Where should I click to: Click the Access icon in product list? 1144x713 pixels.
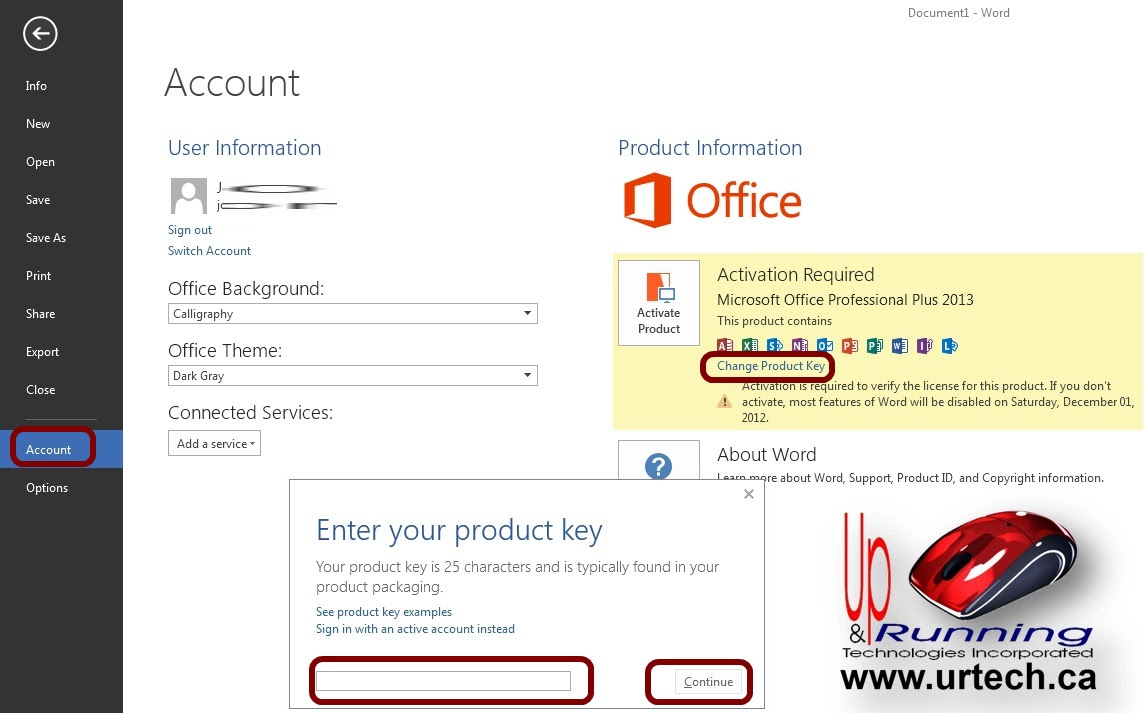724,345
